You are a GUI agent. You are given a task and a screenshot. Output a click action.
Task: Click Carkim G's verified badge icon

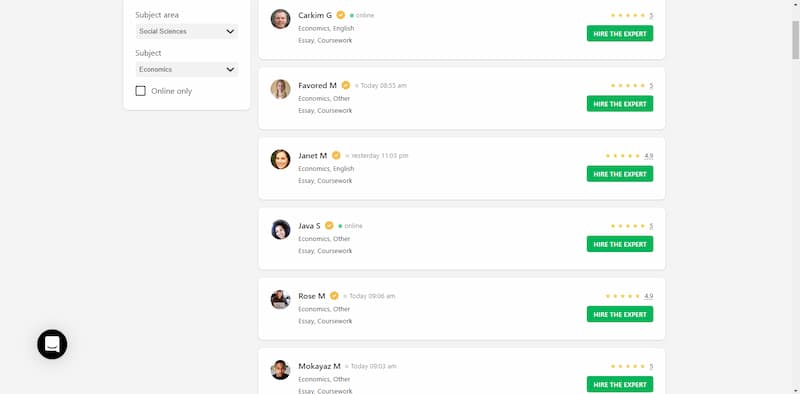(x=341, y=15)
